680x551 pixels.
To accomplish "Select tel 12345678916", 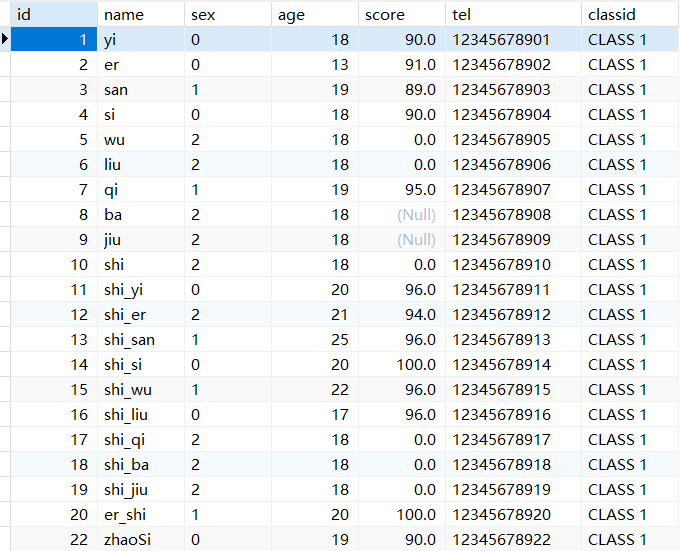I will point(513,414).
